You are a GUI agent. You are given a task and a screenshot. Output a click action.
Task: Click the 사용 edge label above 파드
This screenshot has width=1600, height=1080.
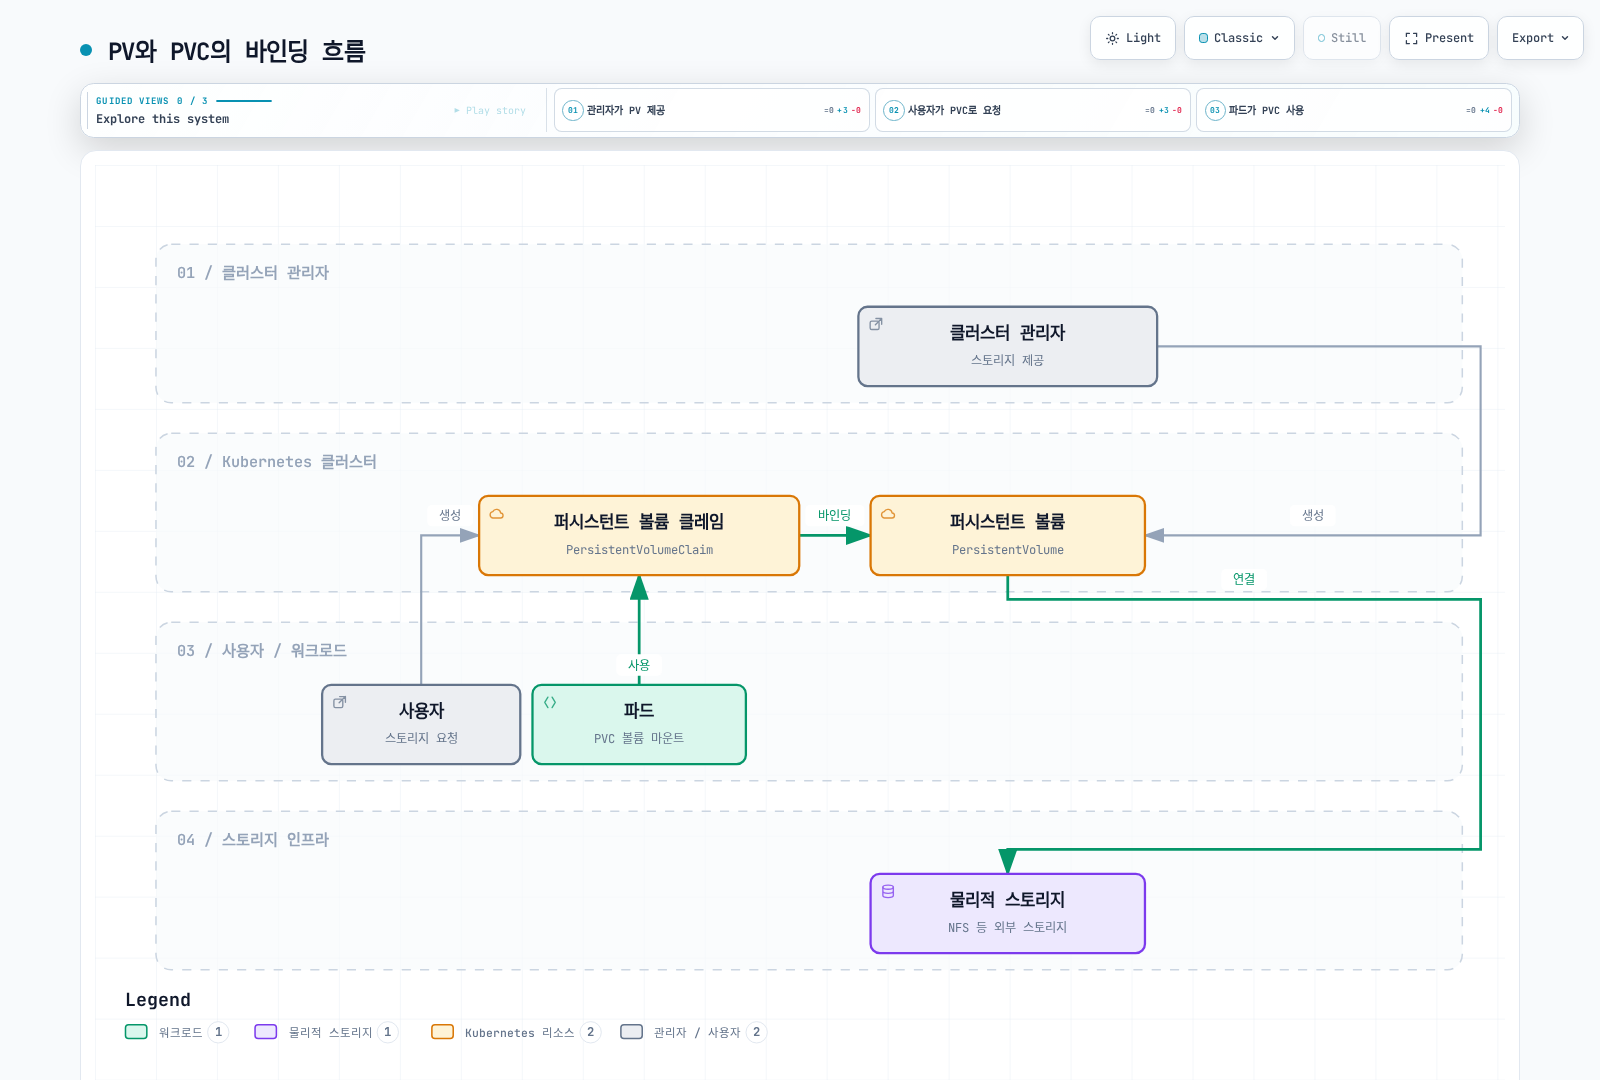639,665
